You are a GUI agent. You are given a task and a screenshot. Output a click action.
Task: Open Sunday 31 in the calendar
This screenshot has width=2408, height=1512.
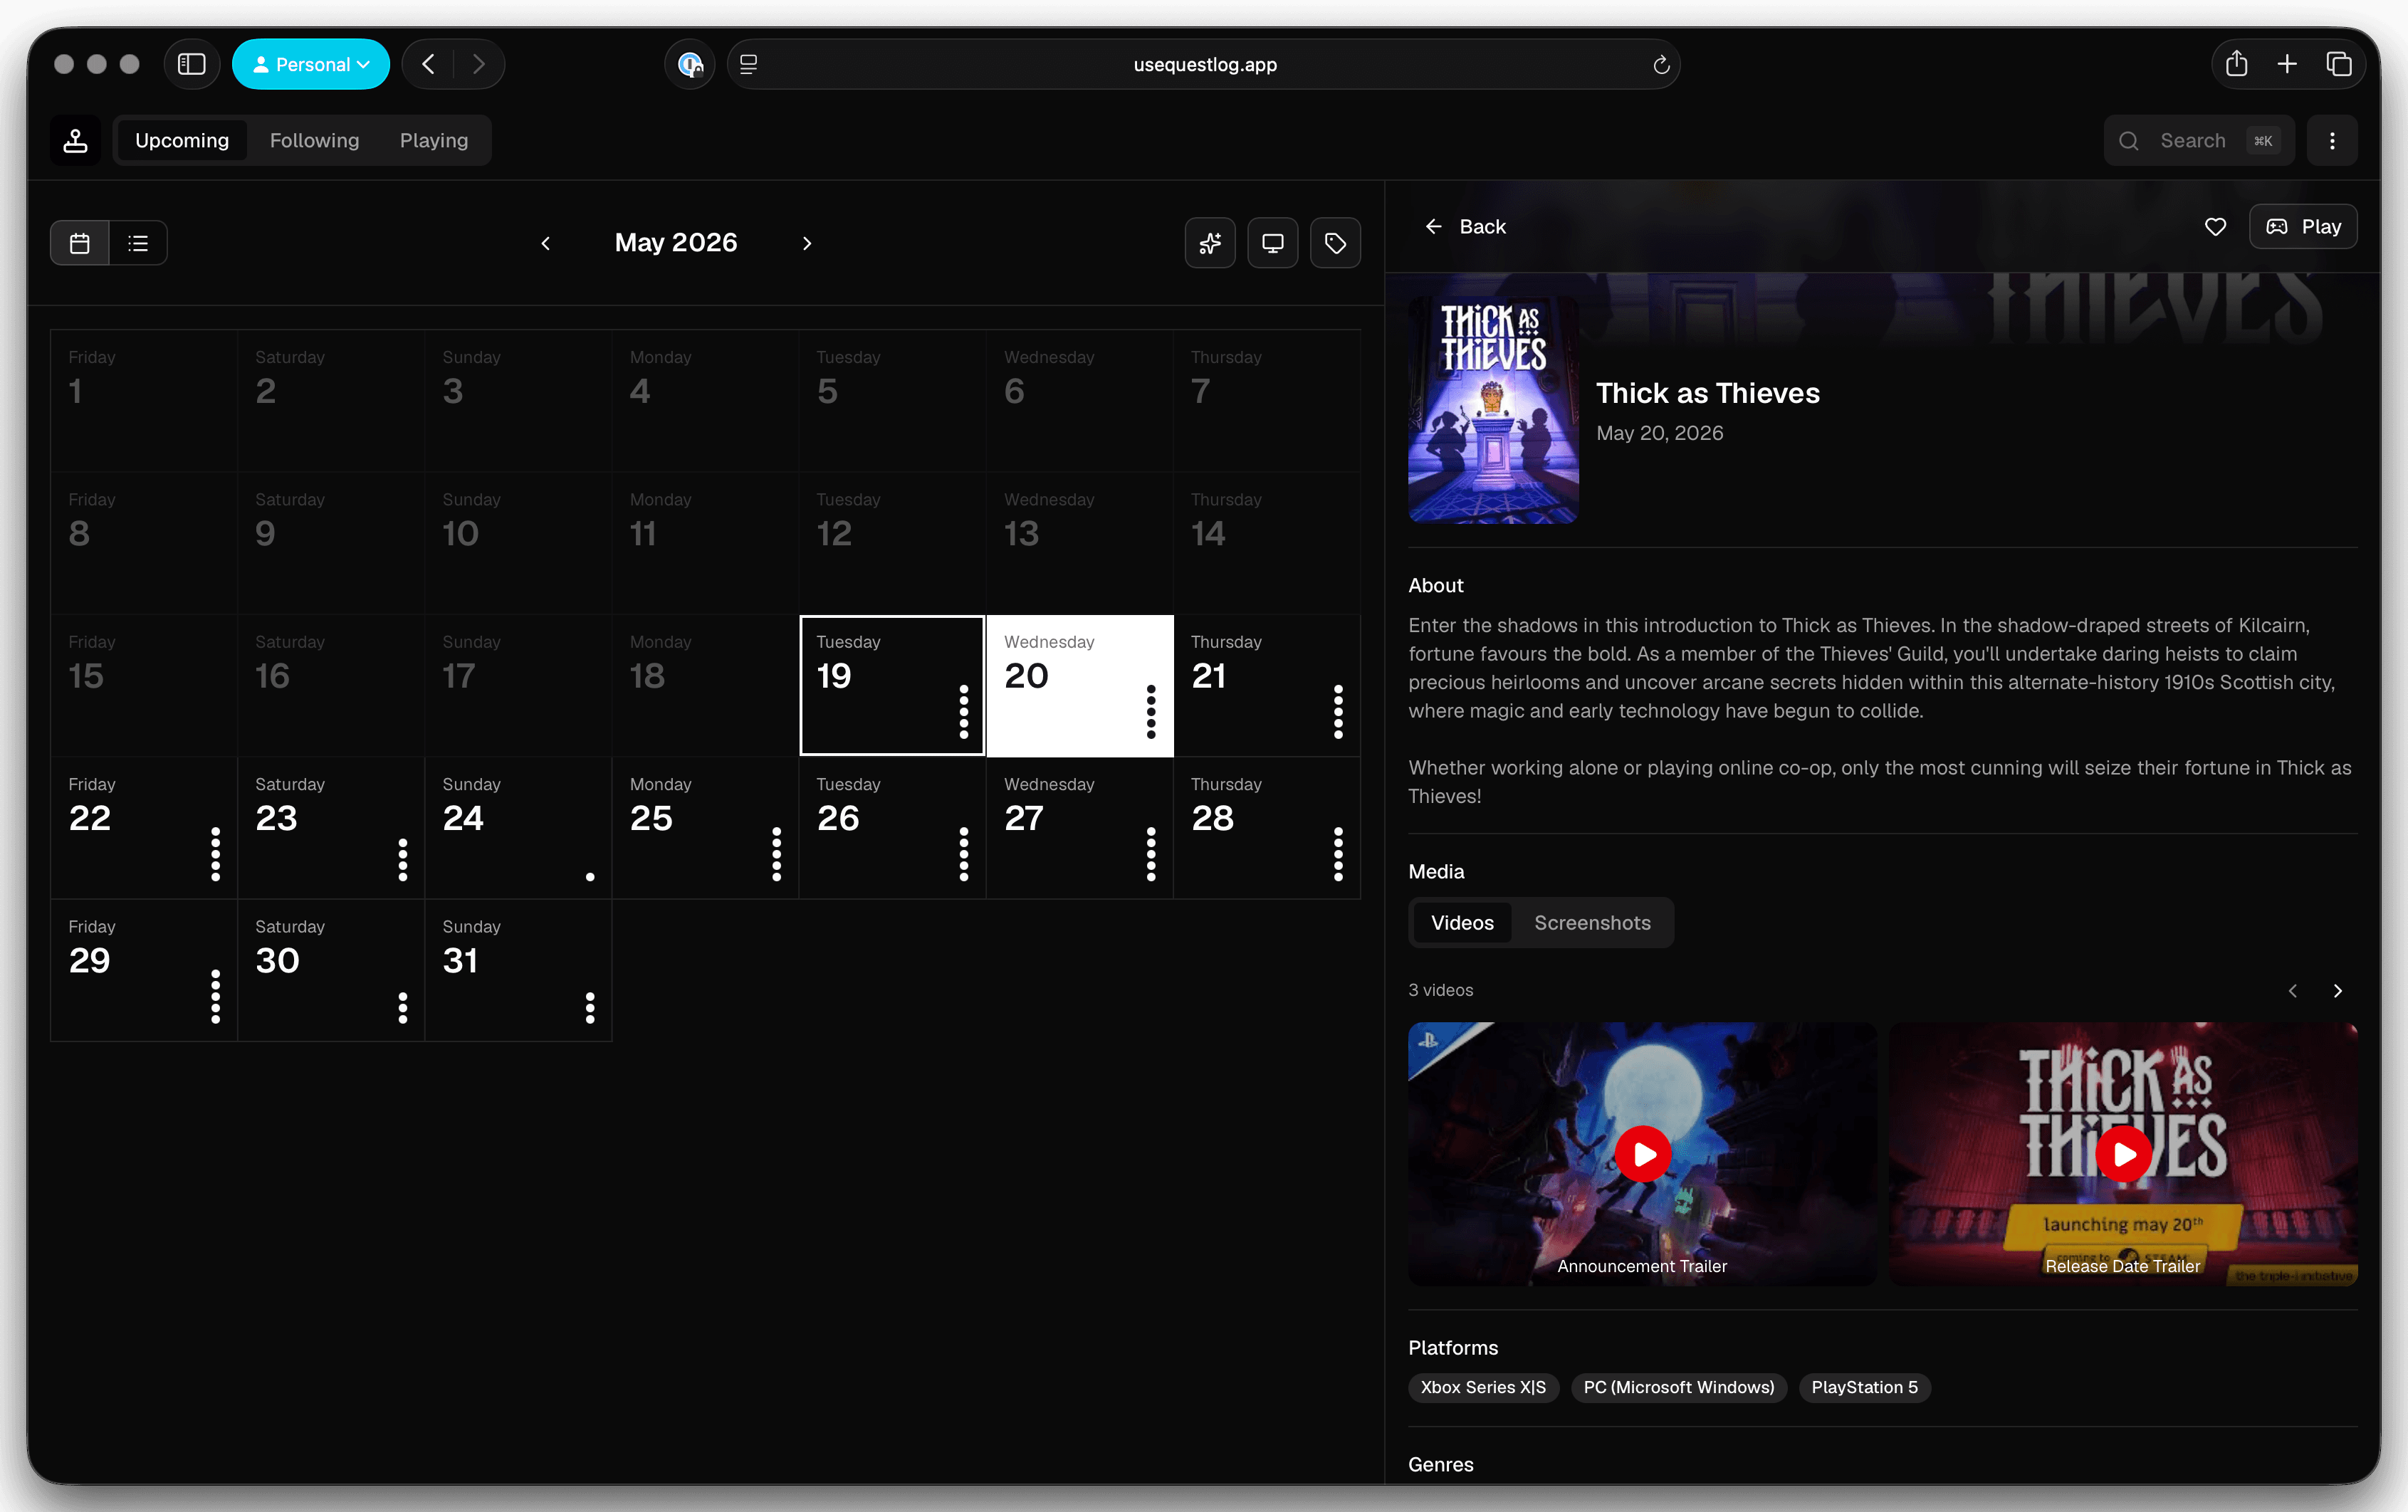click(x=518, y=970)
